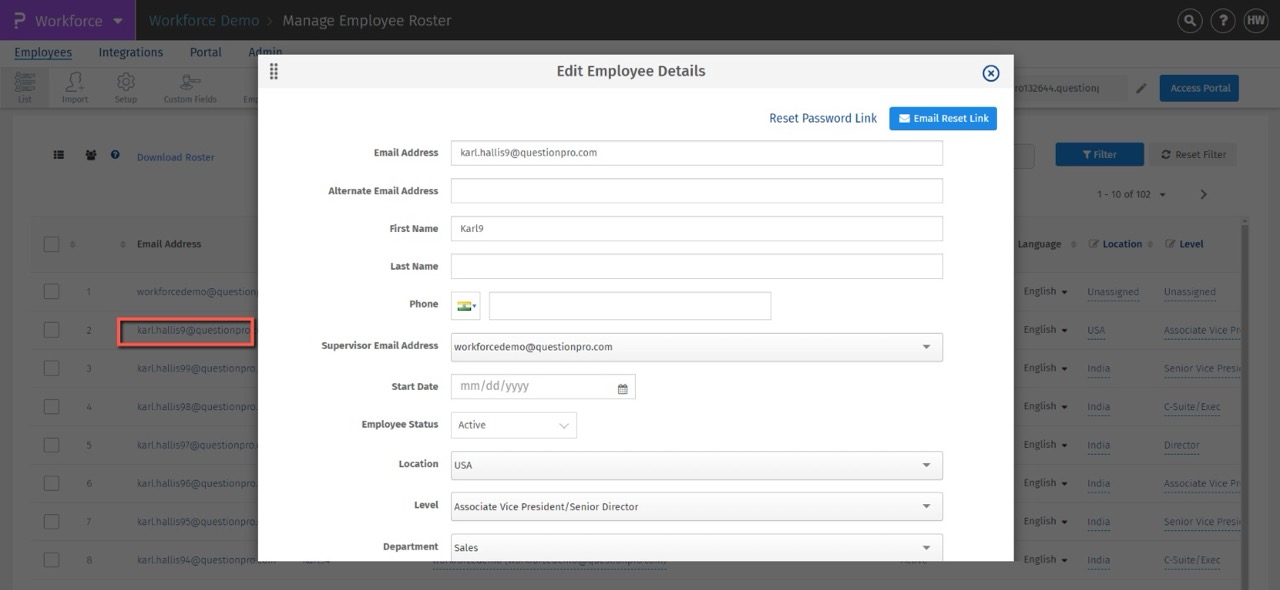Screen dimensions: 1280x590
Task: Click the pencil edit icon beside portal URL
Action: point(1142,88)
